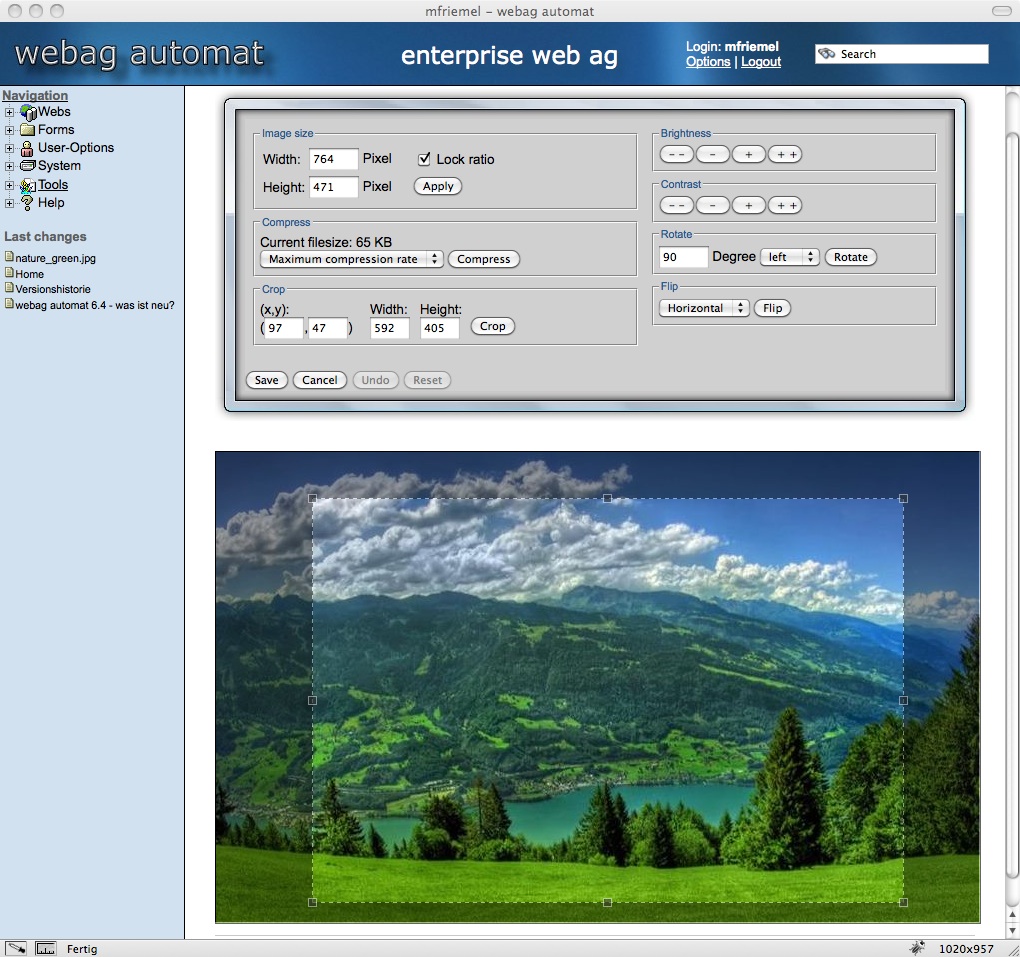Open the Horizontal flip direction dropdown
This screenshot has height=957, width=1020.
[704, 308]
